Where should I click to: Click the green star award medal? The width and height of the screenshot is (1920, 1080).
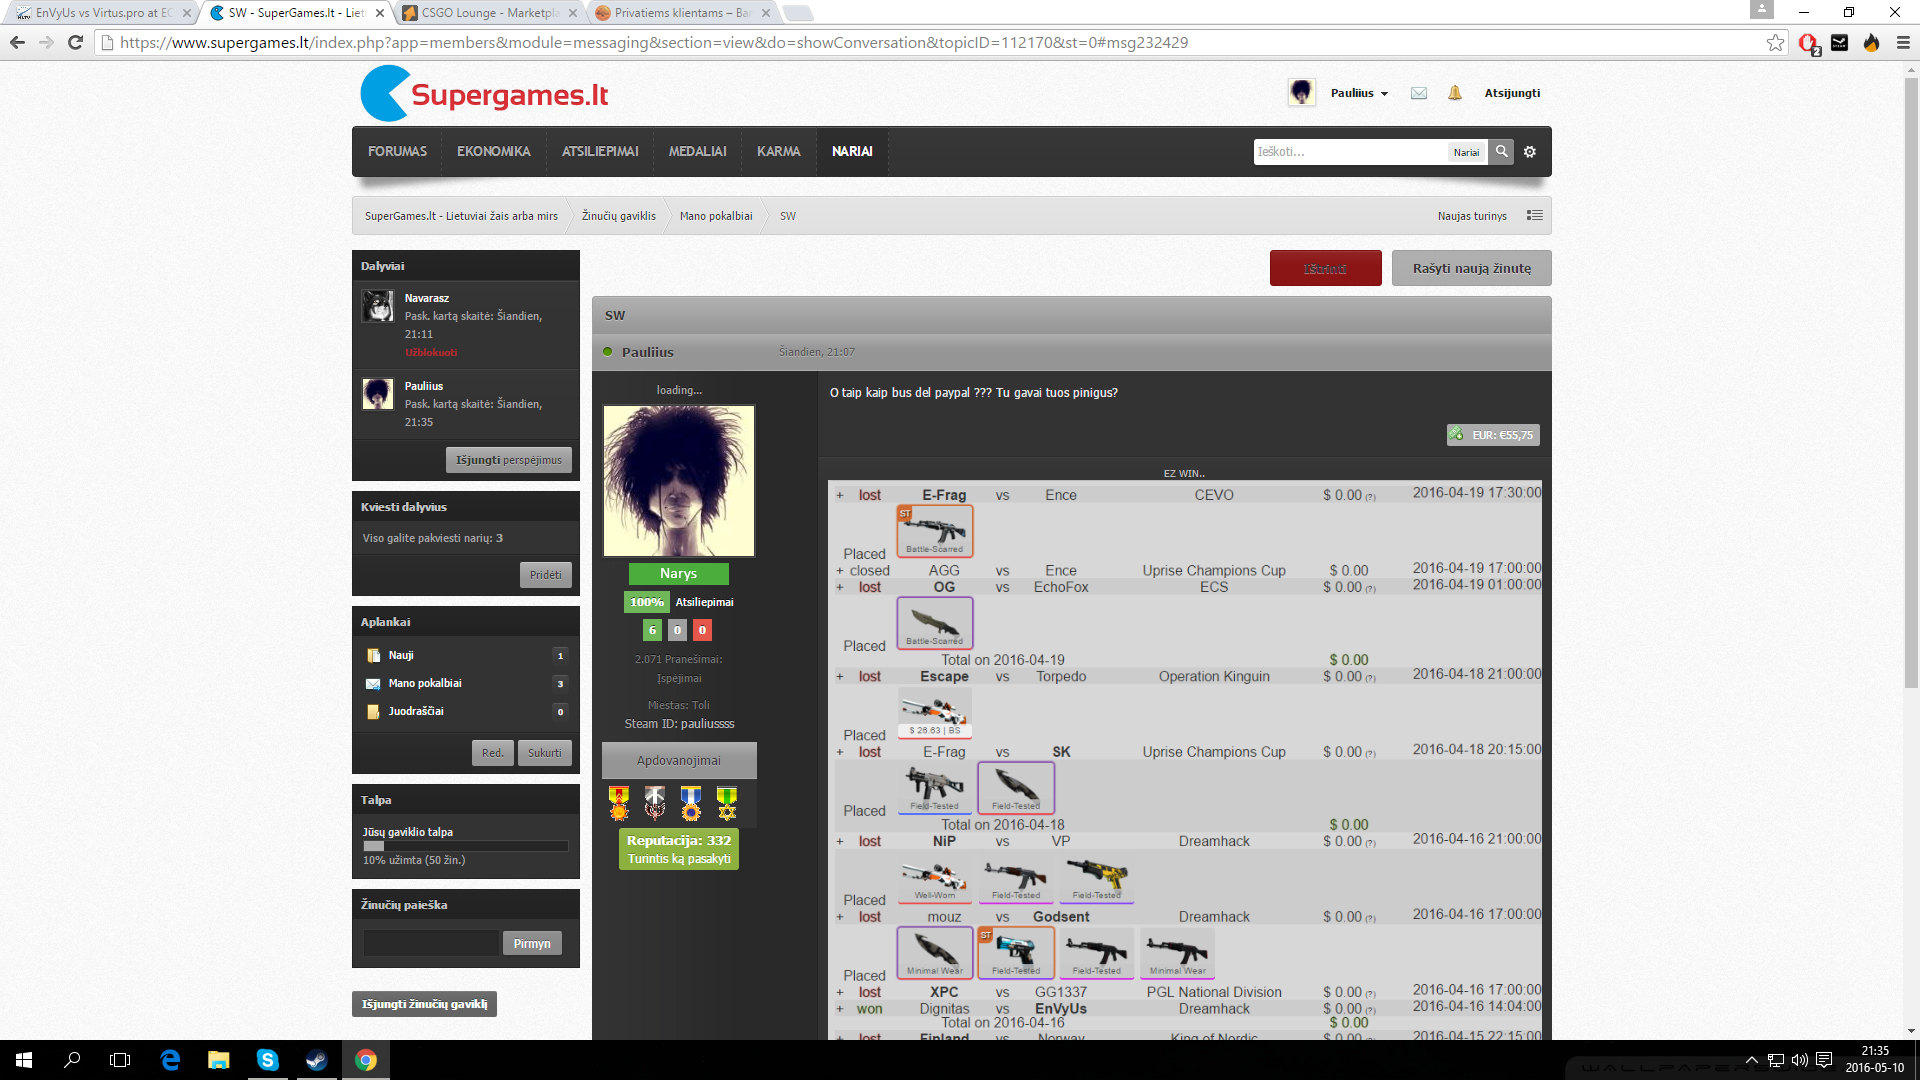727,803
